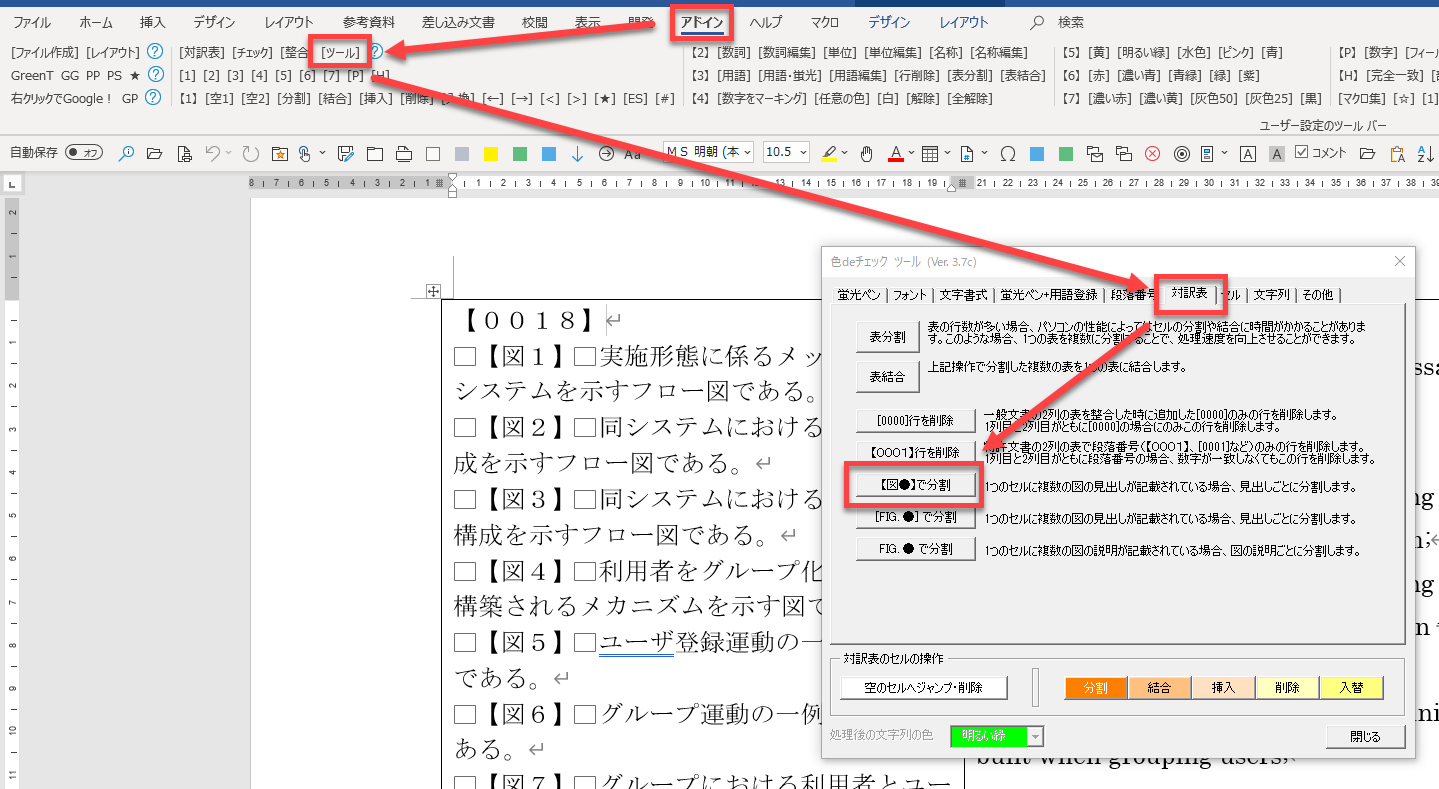
Task: Click the 【図●】で分割 button
Action: [915, 485]
